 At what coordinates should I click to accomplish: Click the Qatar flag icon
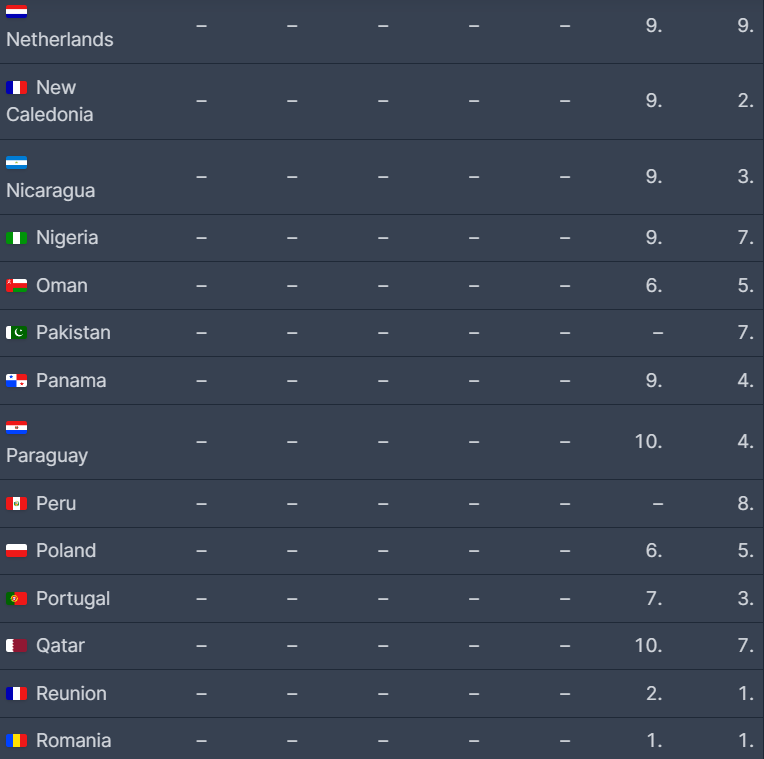16,646
